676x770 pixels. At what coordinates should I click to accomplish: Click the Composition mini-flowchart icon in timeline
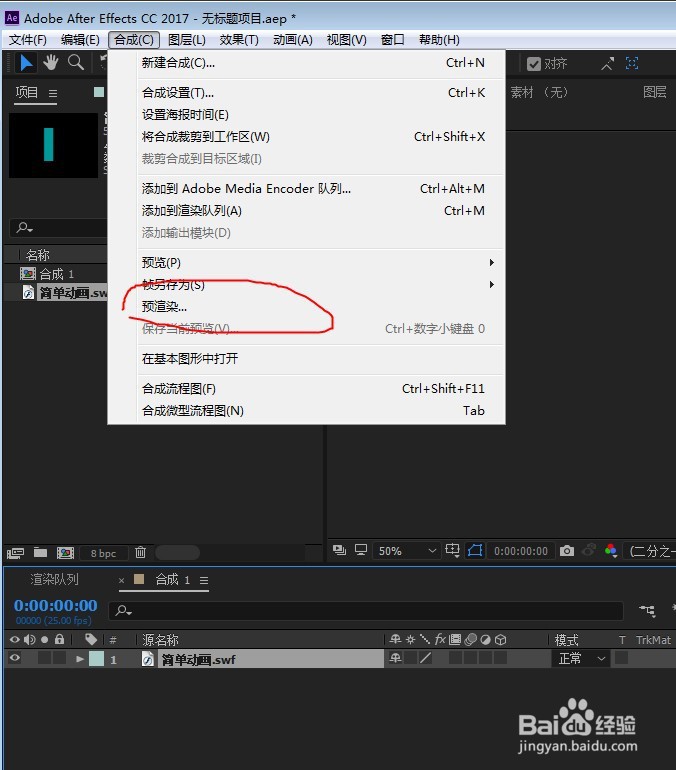[648, 610]
